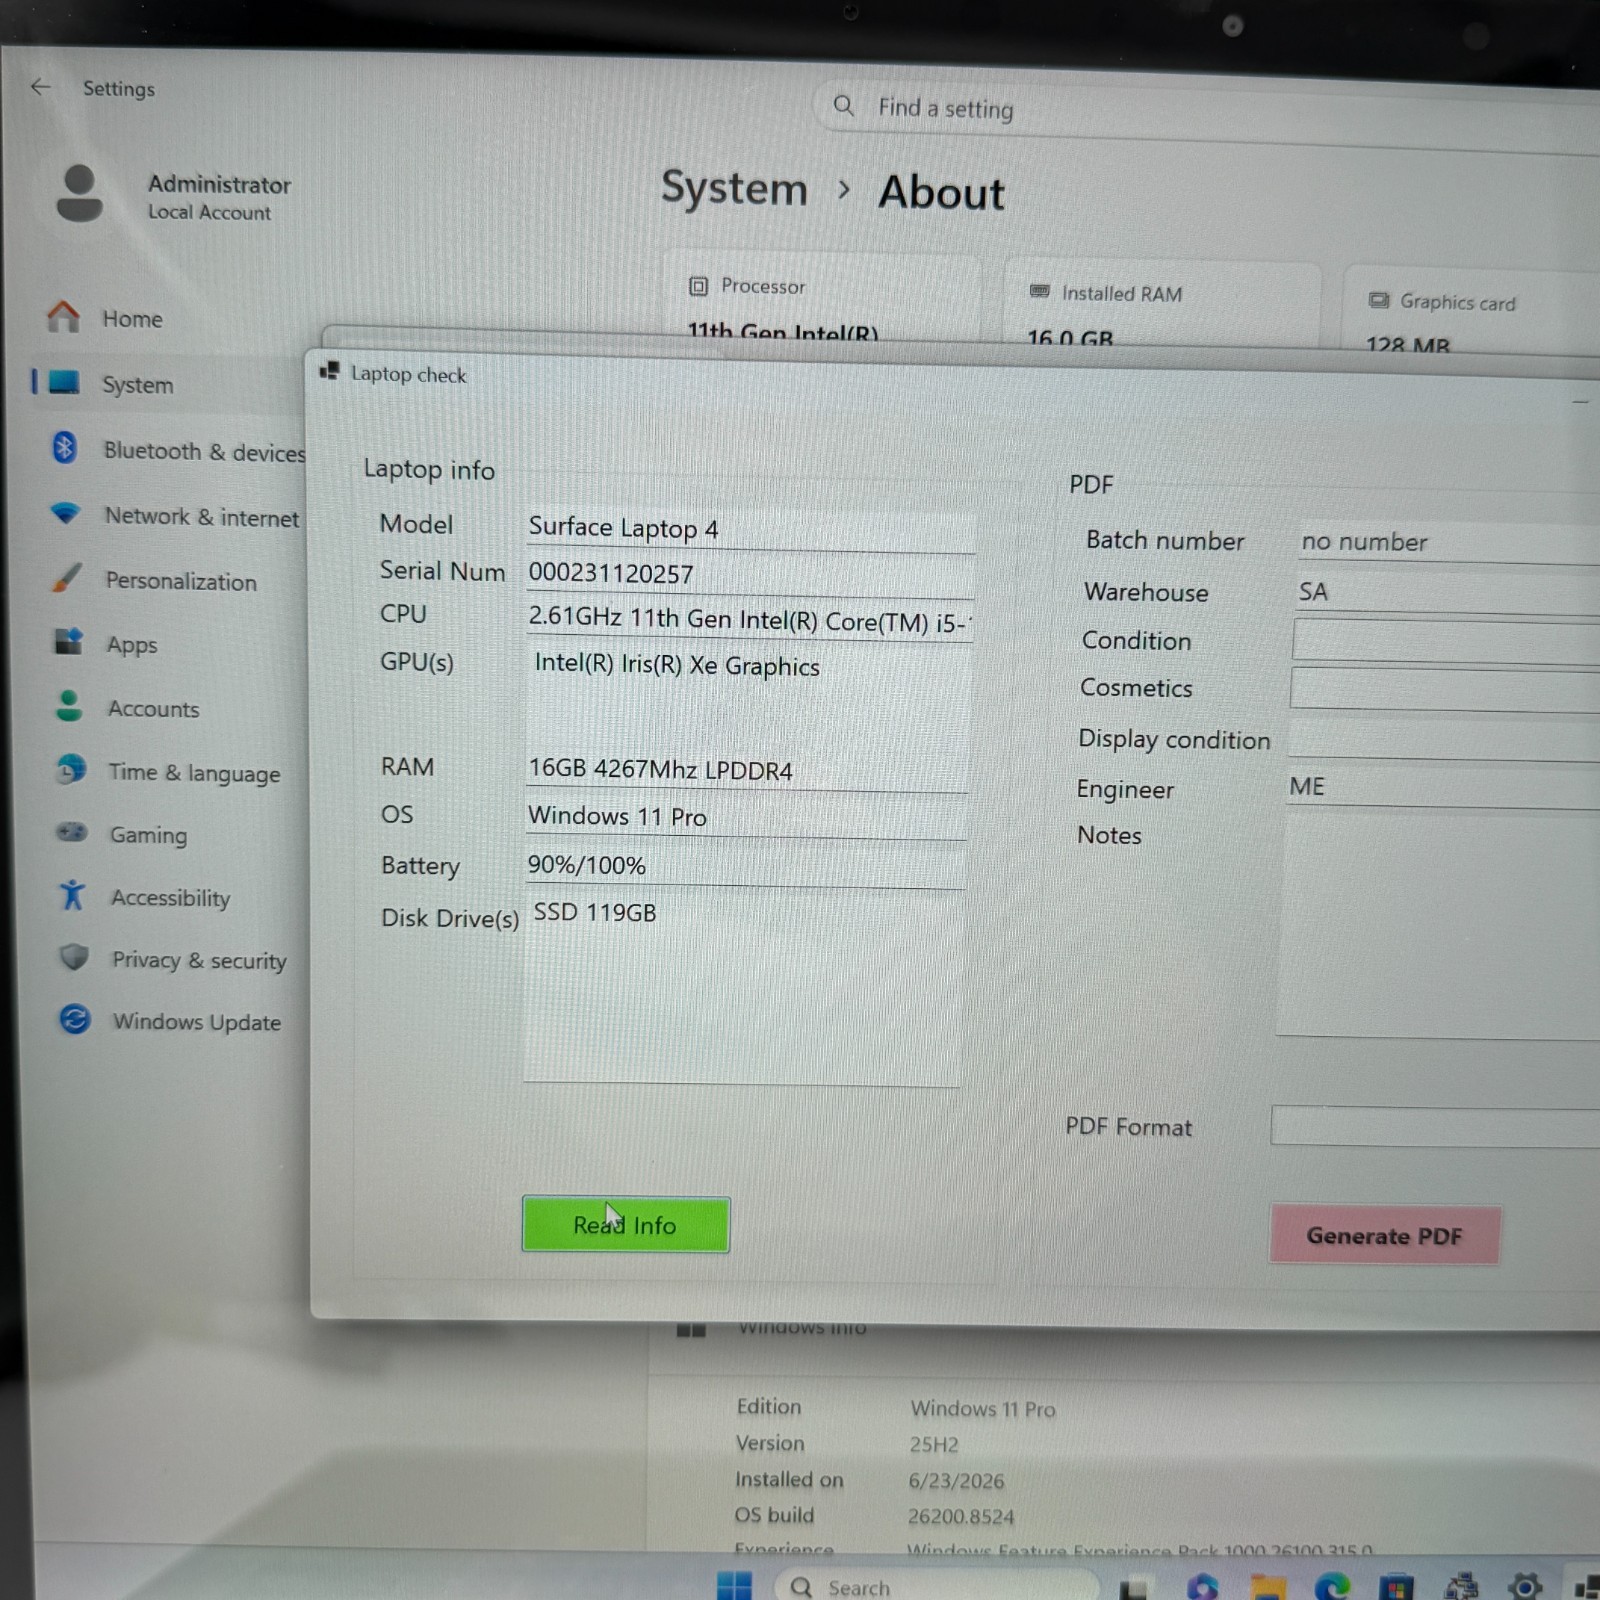Screen dimensions: 1600x1600
Task: Open the Cosmetics dropdown
Action: pyautogui.click(x=1445, y=690)
